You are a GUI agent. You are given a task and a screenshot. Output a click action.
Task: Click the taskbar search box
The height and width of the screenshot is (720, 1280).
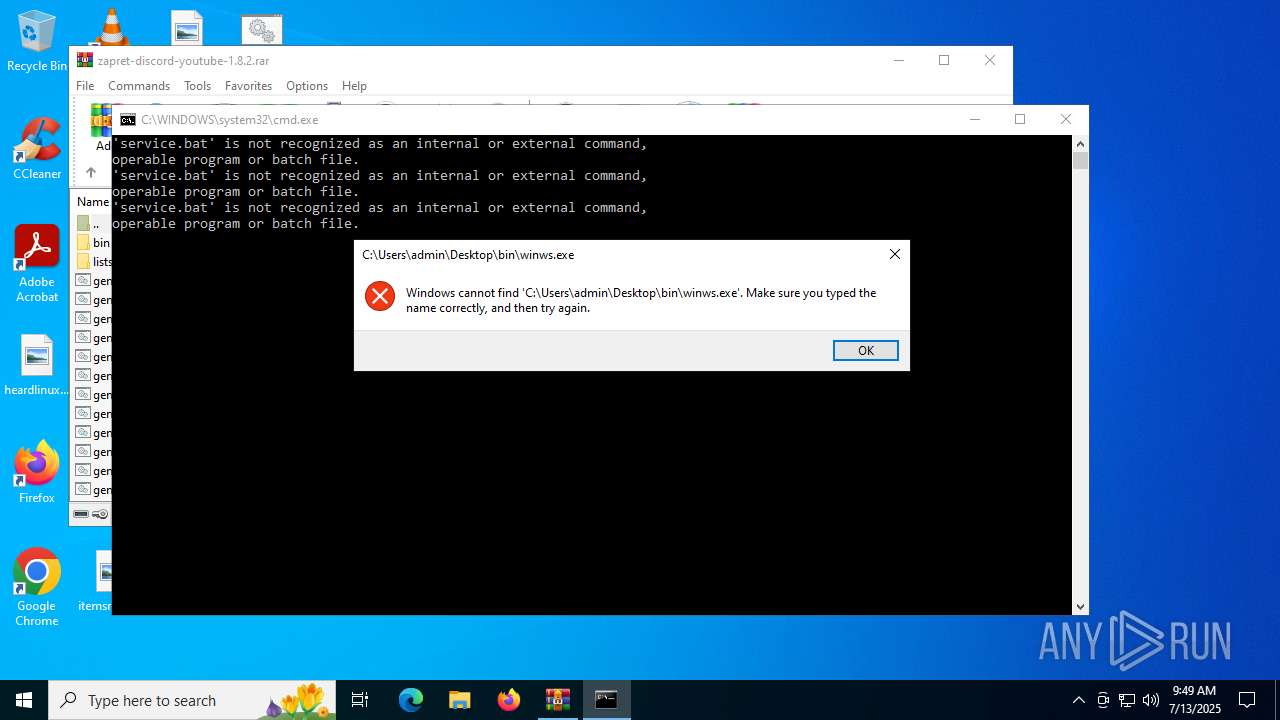(x=193, y=700)
